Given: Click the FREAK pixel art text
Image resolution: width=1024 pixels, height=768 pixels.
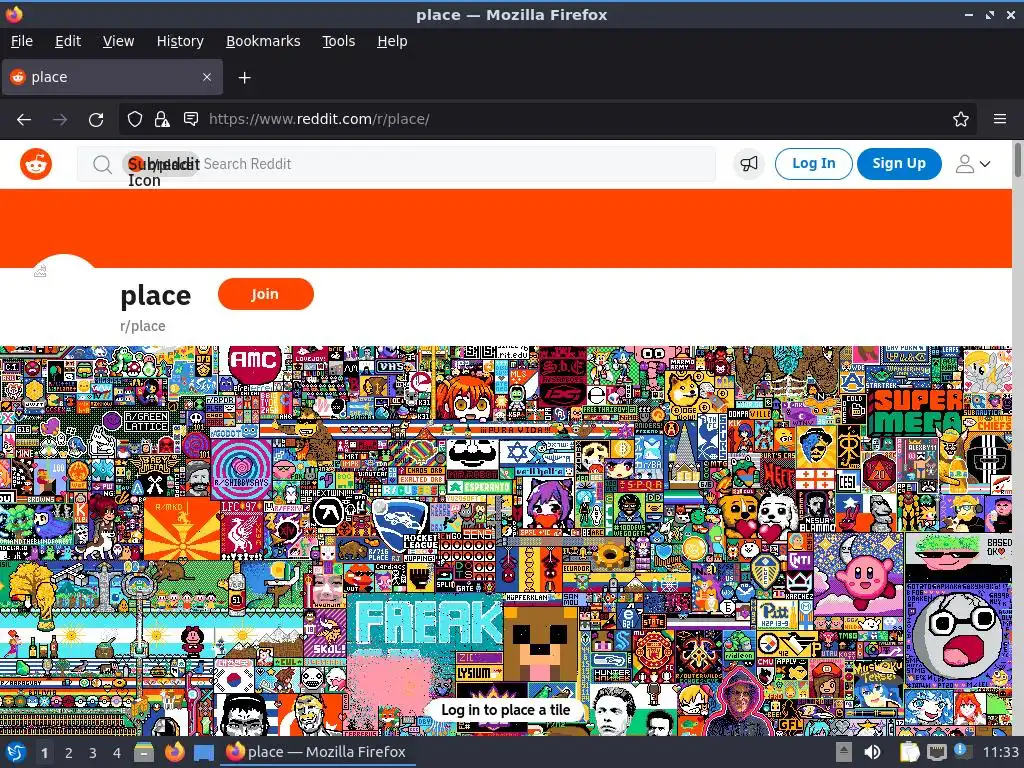Looking at the screenshot, I should point(427,622).
